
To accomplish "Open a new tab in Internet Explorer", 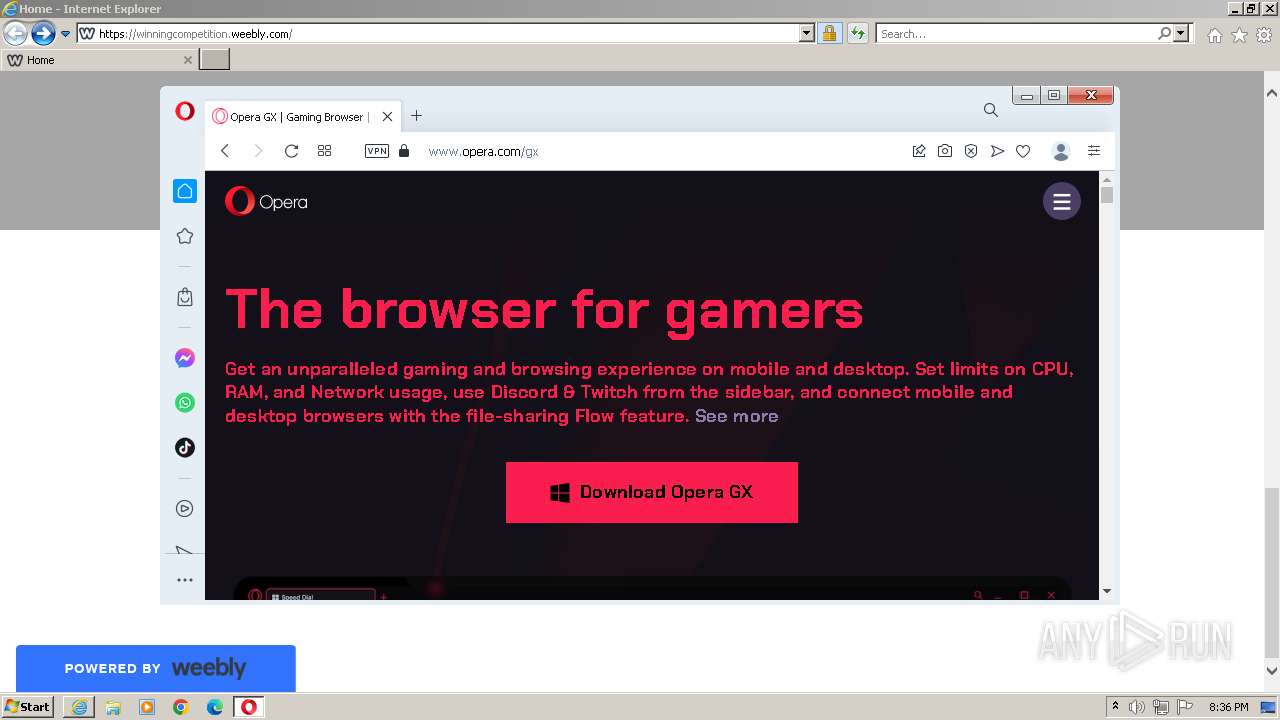I will click(x=215, y=60).
